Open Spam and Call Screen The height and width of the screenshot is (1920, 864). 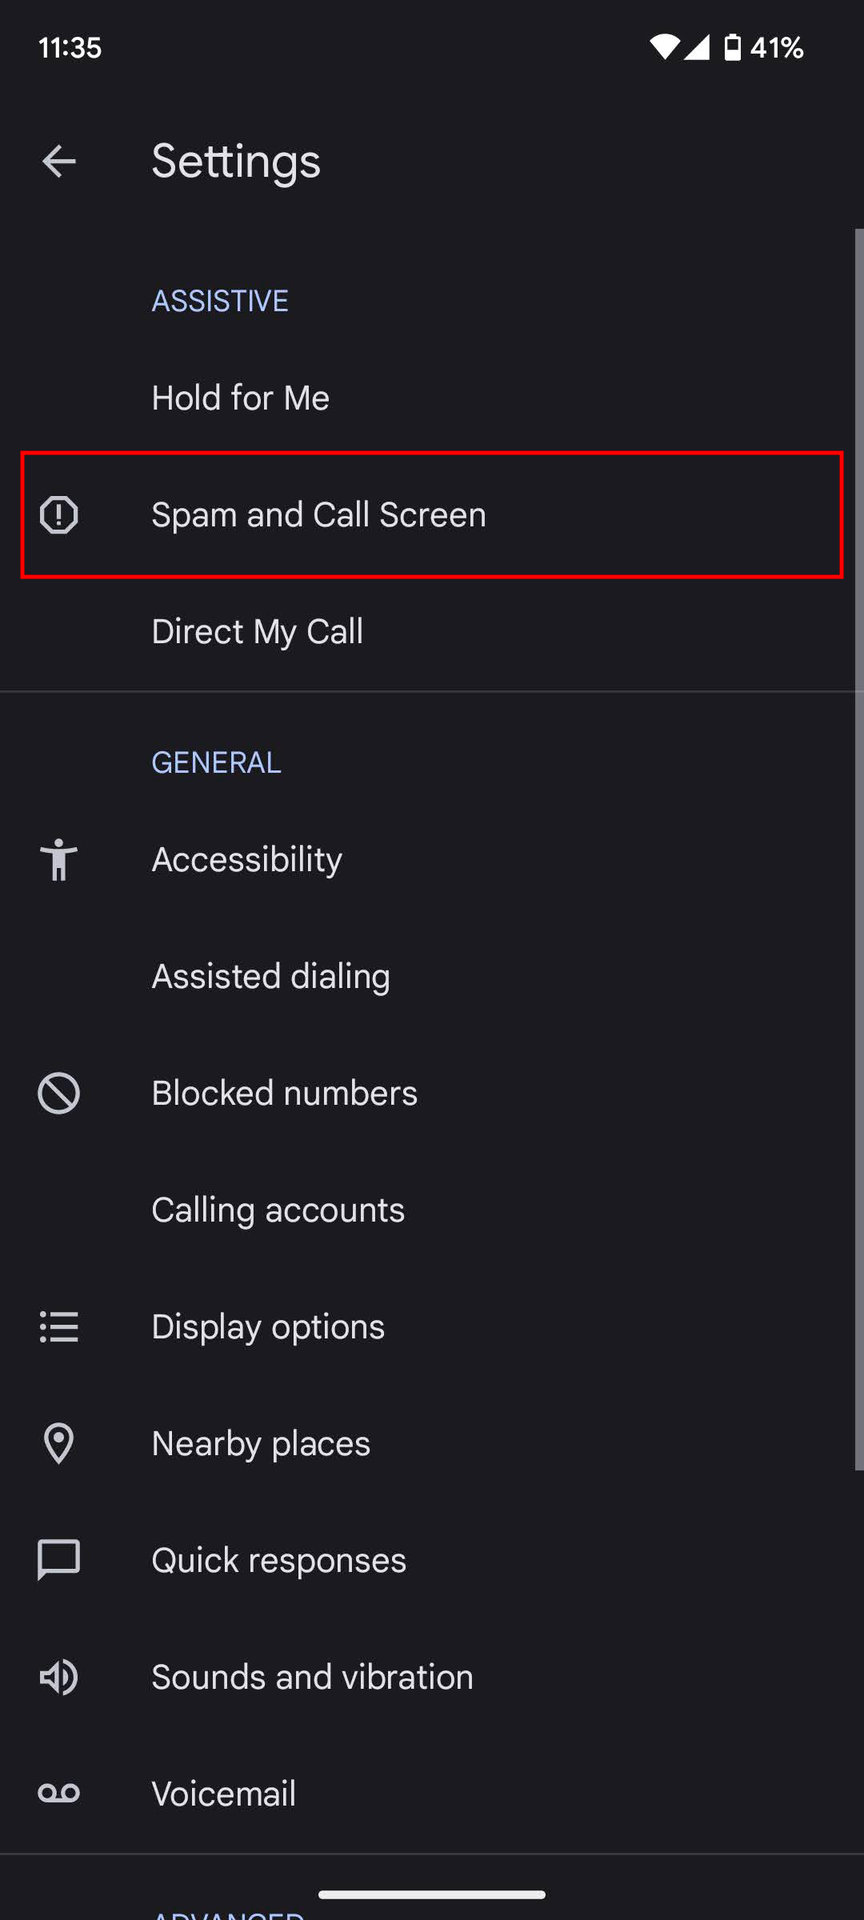coord(318,515)
